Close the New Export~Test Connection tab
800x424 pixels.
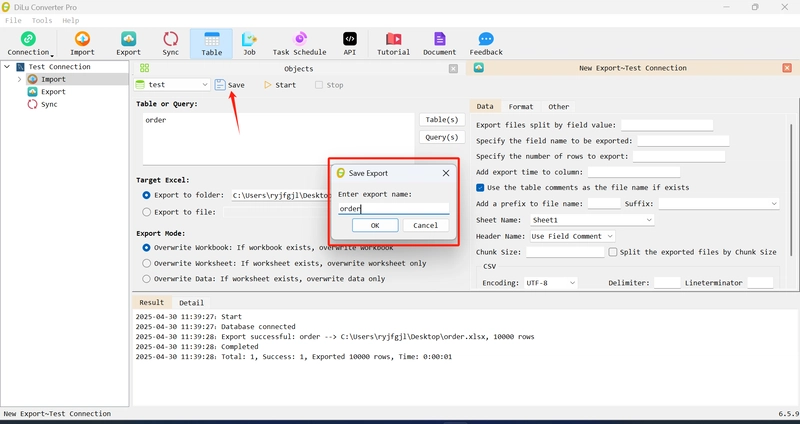(x=787, y=68)
